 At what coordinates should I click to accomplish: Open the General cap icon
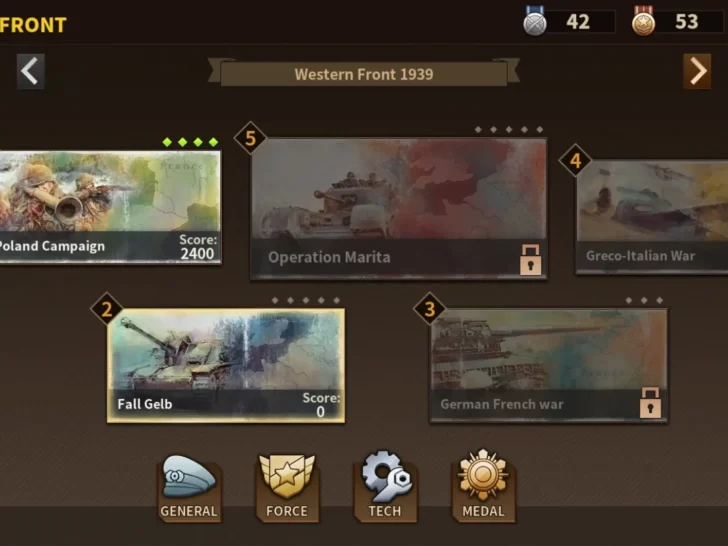189,488
